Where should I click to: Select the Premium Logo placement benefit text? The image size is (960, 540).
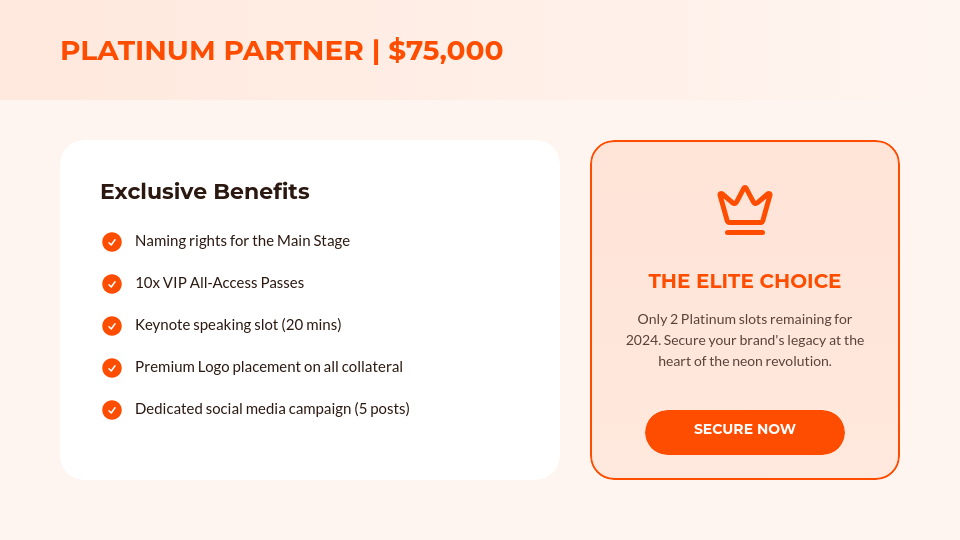268,367
